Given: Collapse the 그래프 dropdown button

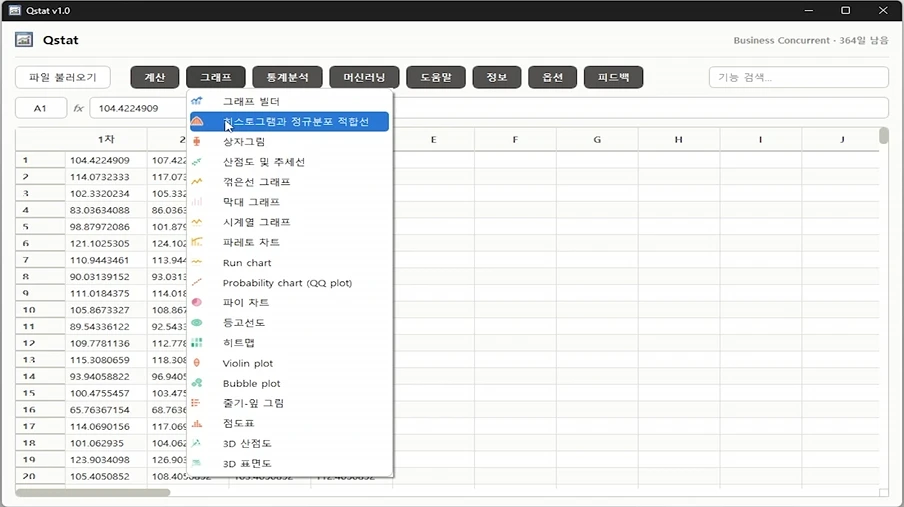Looking at the screenshot, I should 216,77.
